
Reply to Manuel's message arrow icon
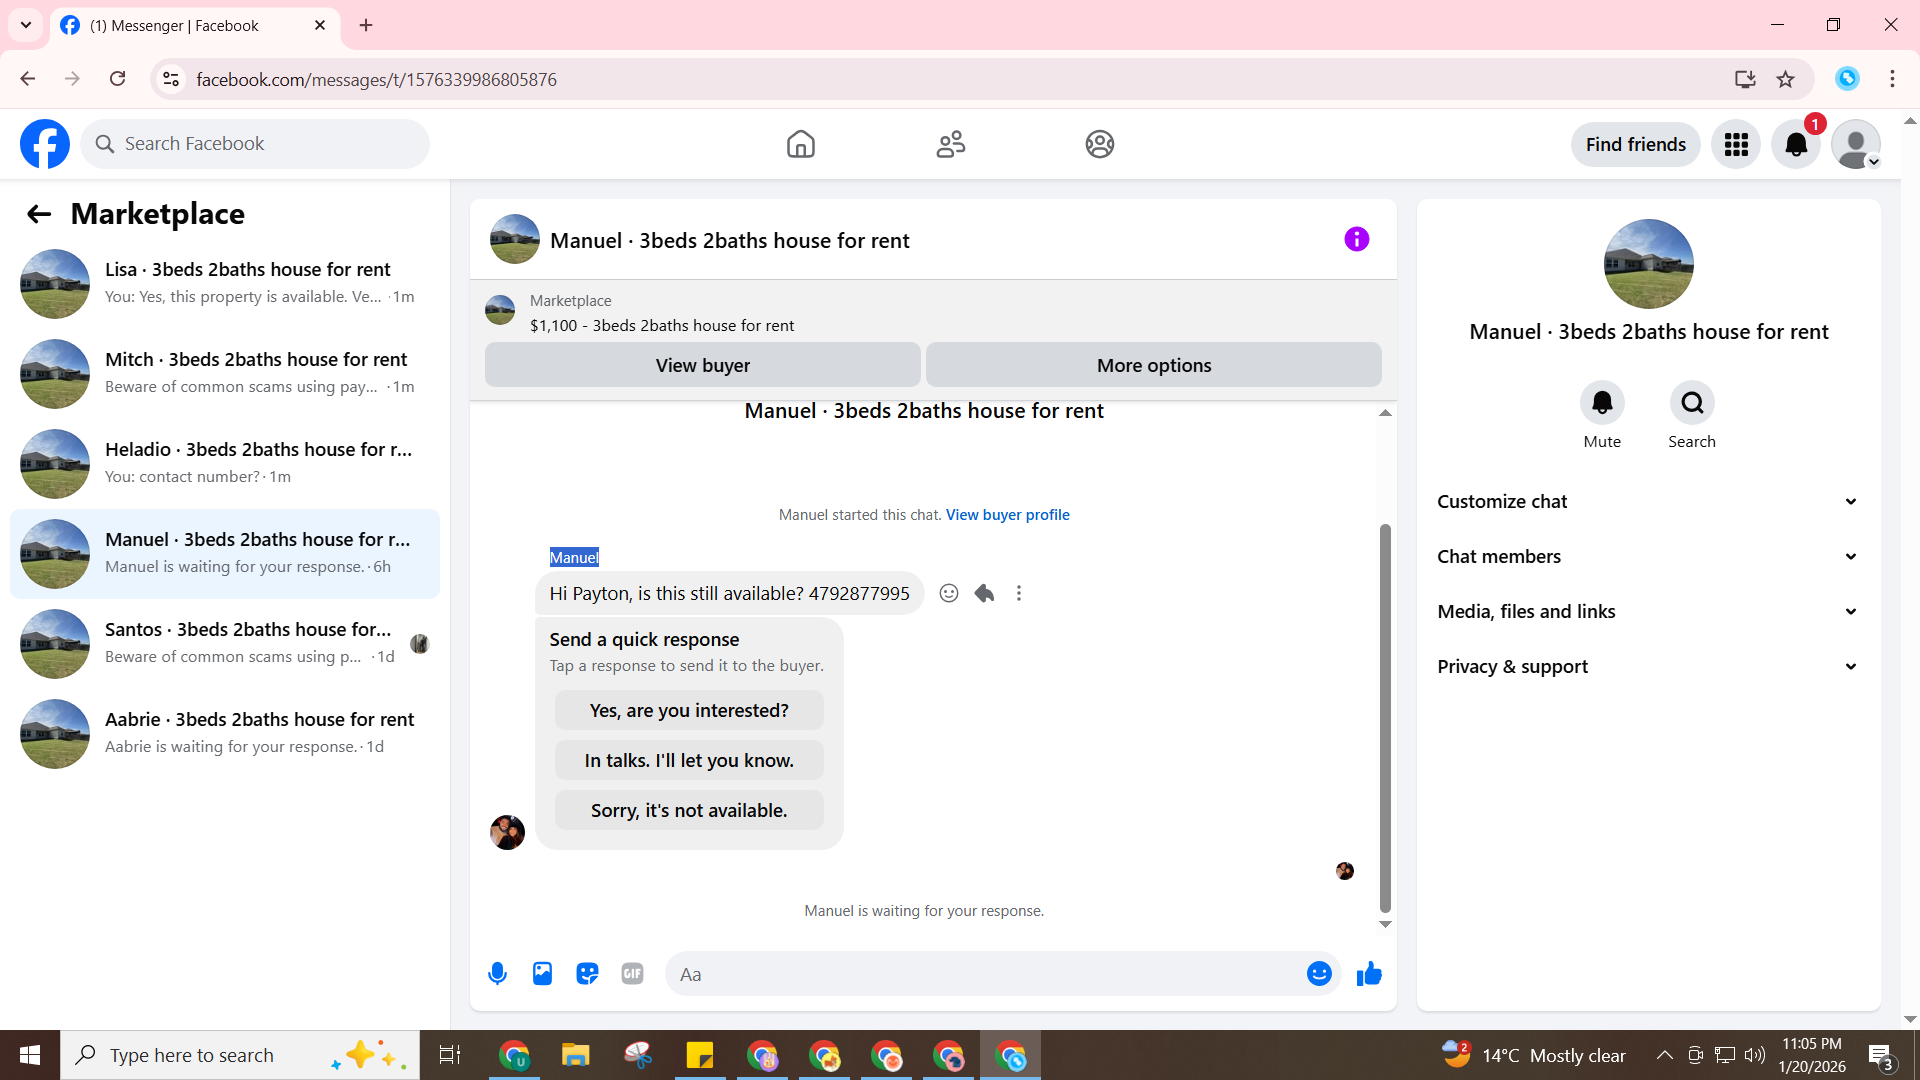(984, 593)
